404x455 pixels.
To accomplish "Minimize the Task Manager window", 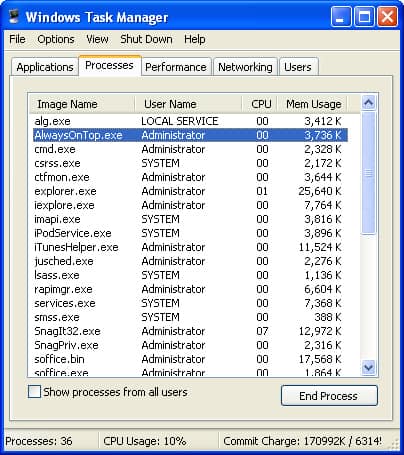I will coord(341,17).
